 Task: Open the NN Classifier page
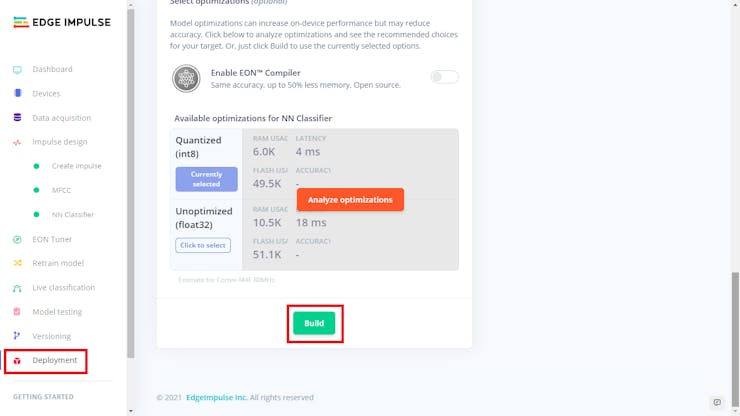tap(72, 214)
